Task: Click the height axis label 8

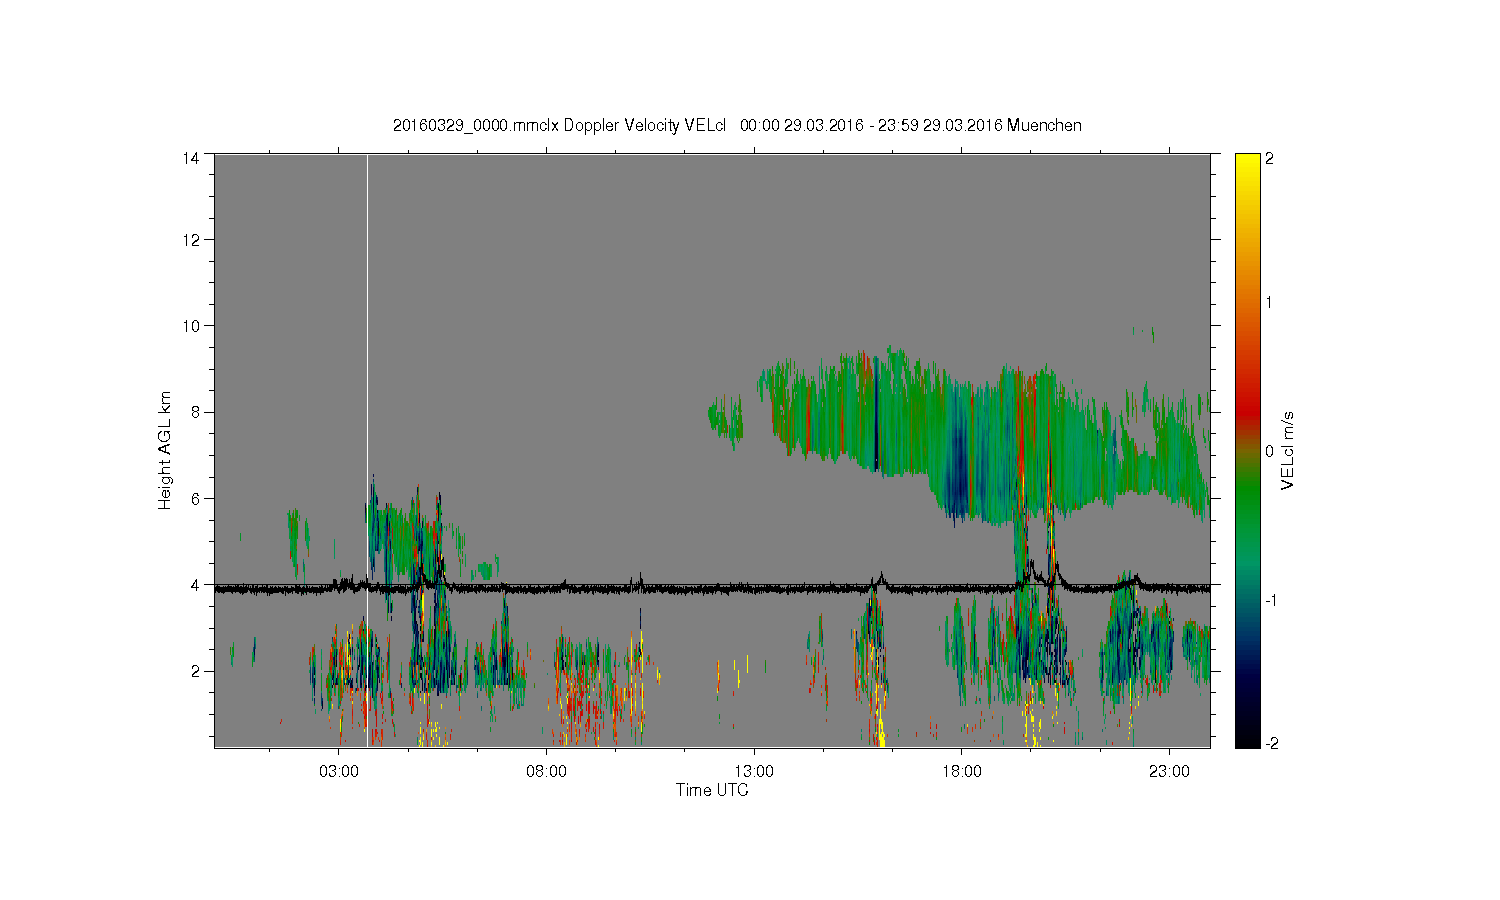Action: (195, 412)
